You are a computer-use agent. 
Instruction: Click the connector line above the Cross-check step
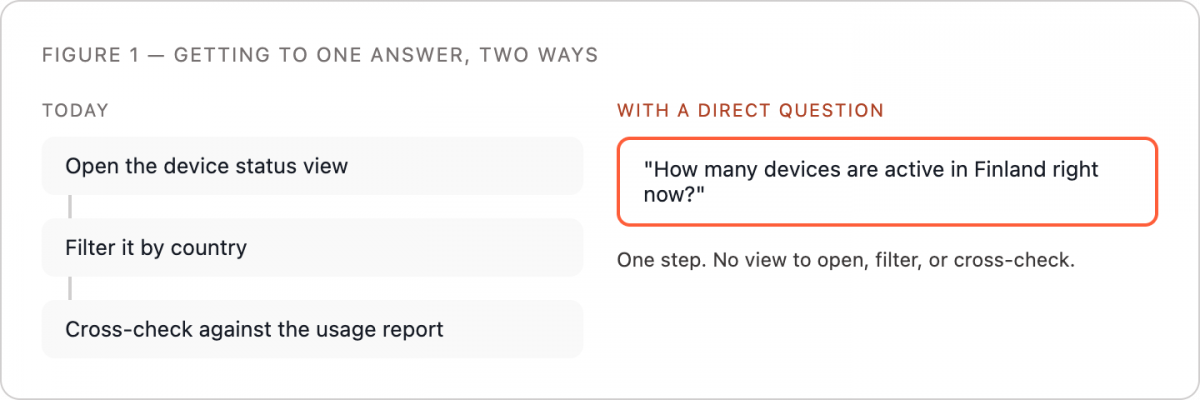[x=70, y=288]
